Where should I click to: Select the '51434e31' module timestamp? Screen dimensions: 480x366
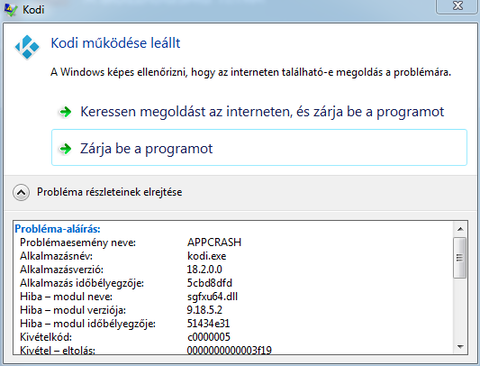(208, 324)
